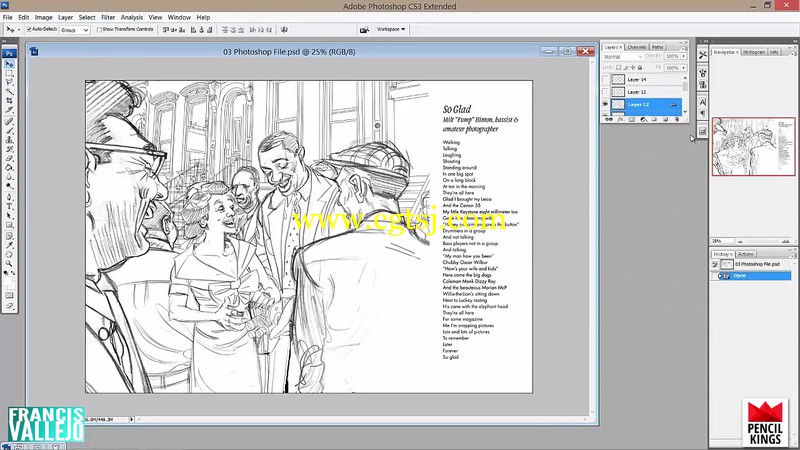Select the Clone Stamp tool

coord(9,140)
